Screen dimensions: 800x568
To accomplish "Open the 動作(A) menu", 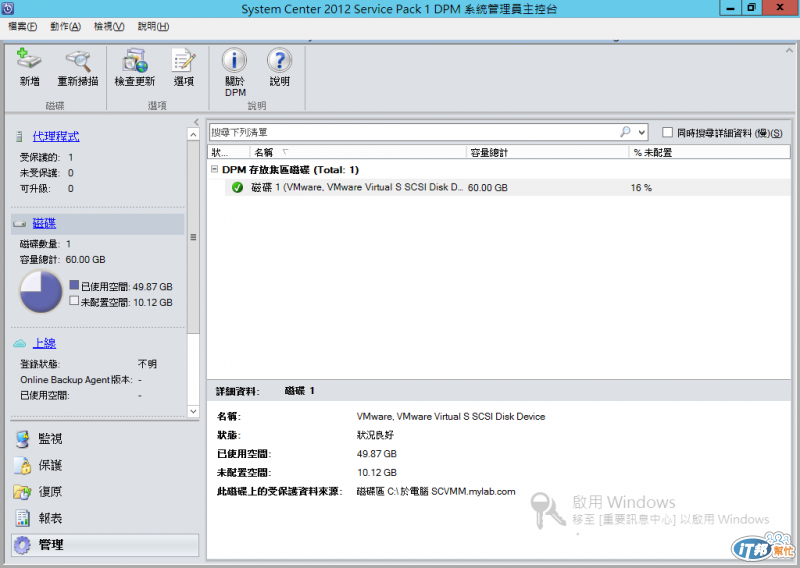I will tap(65, 27).
